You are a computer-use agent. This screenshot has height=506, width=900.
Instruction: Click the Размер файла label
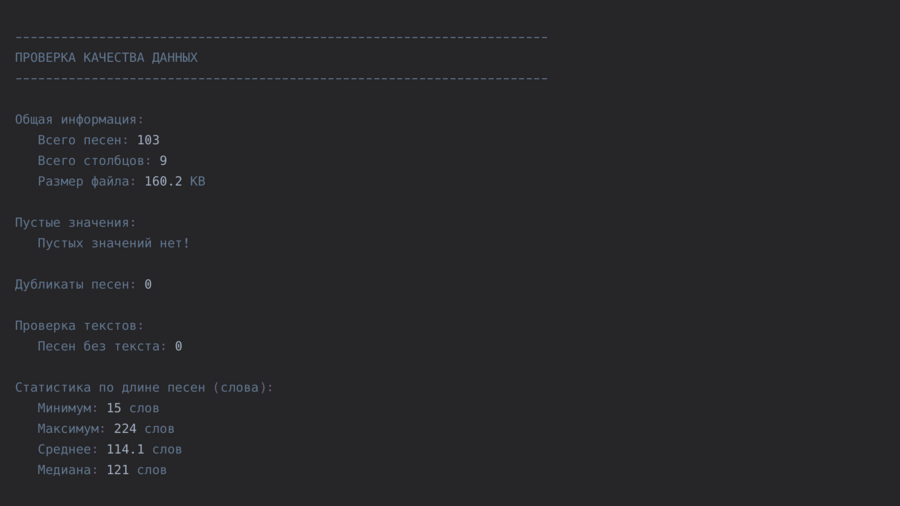pos(87,182)
